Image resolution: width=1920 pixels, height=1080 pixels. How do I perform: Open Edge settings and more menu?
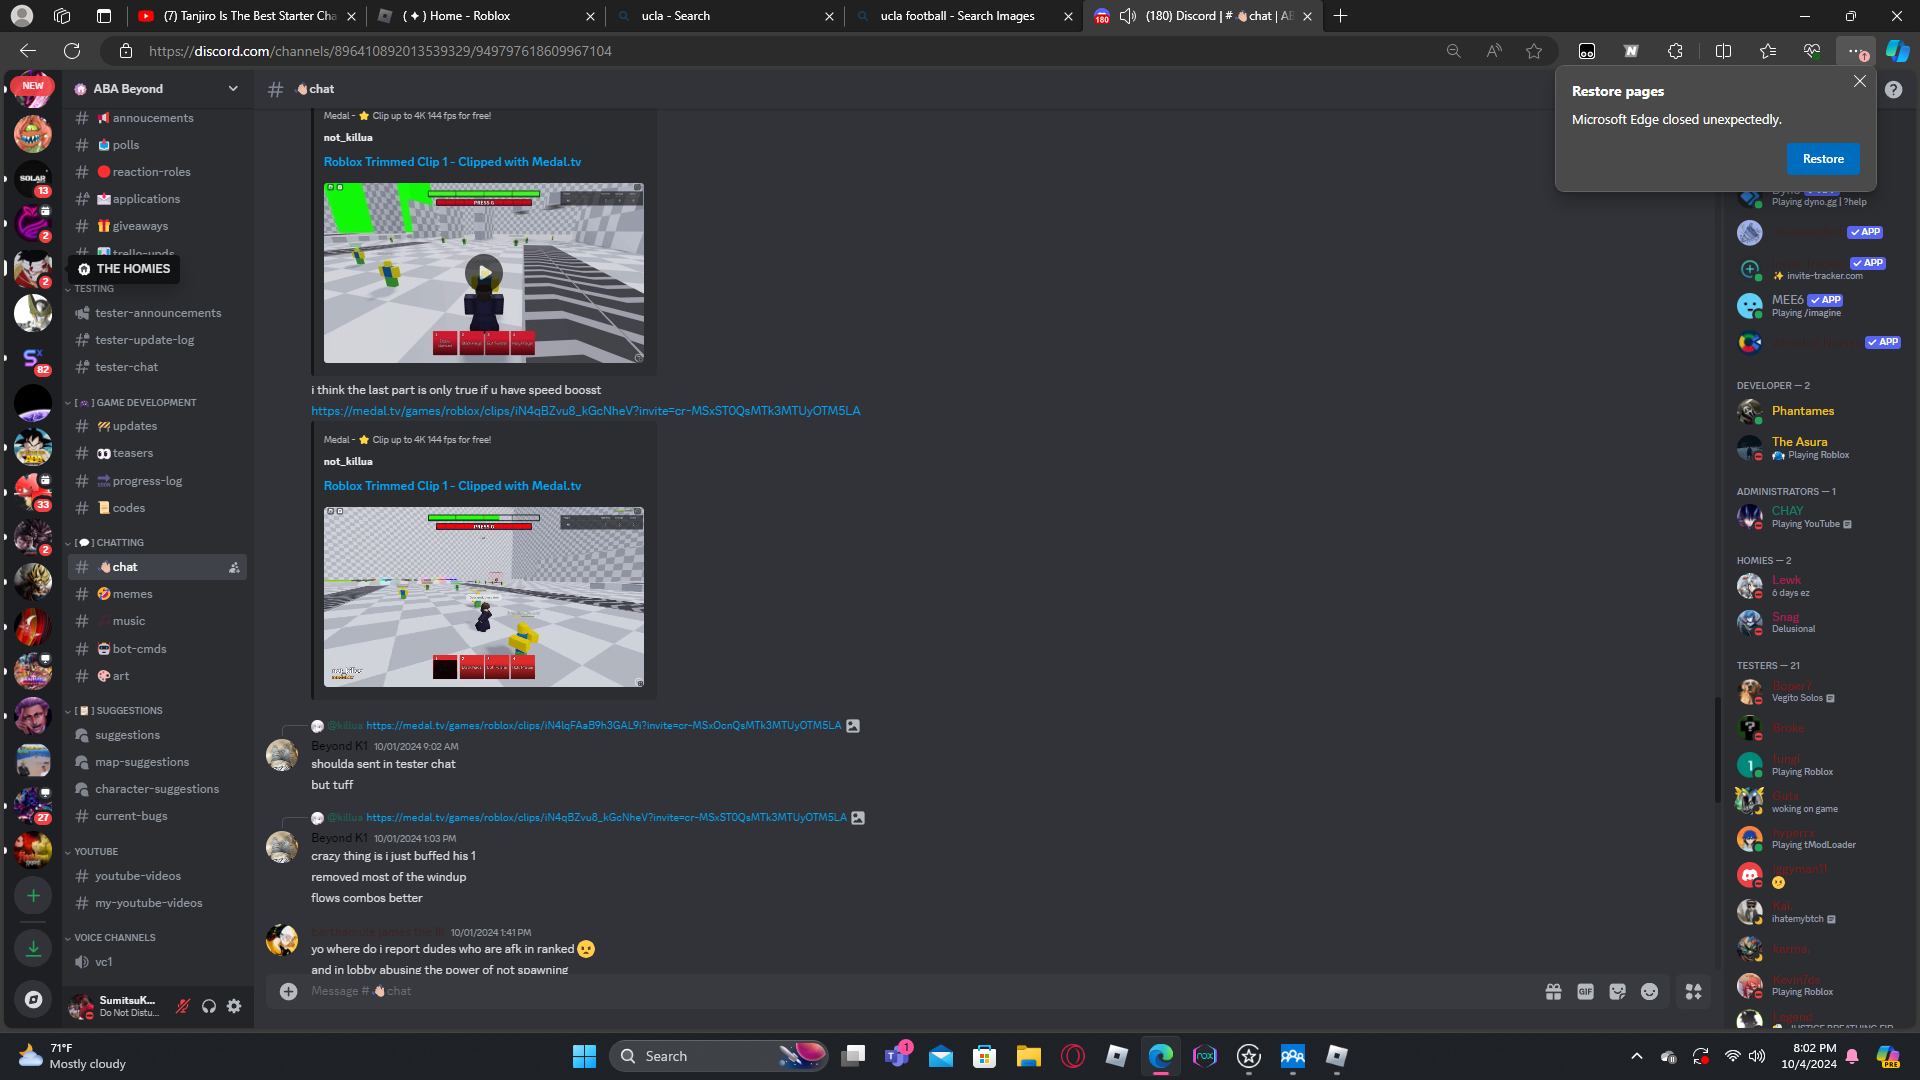coord(1855,51)
